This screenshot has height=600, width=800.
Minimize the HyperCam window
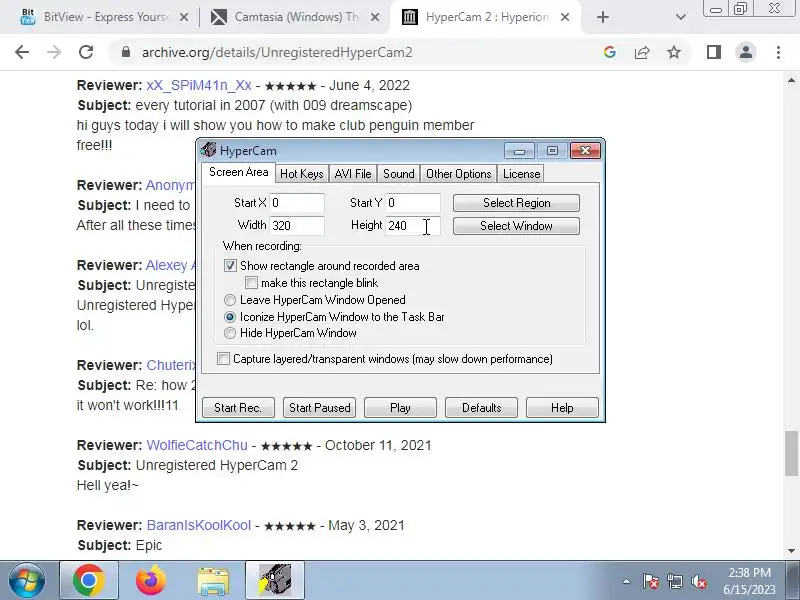(519, 151)
